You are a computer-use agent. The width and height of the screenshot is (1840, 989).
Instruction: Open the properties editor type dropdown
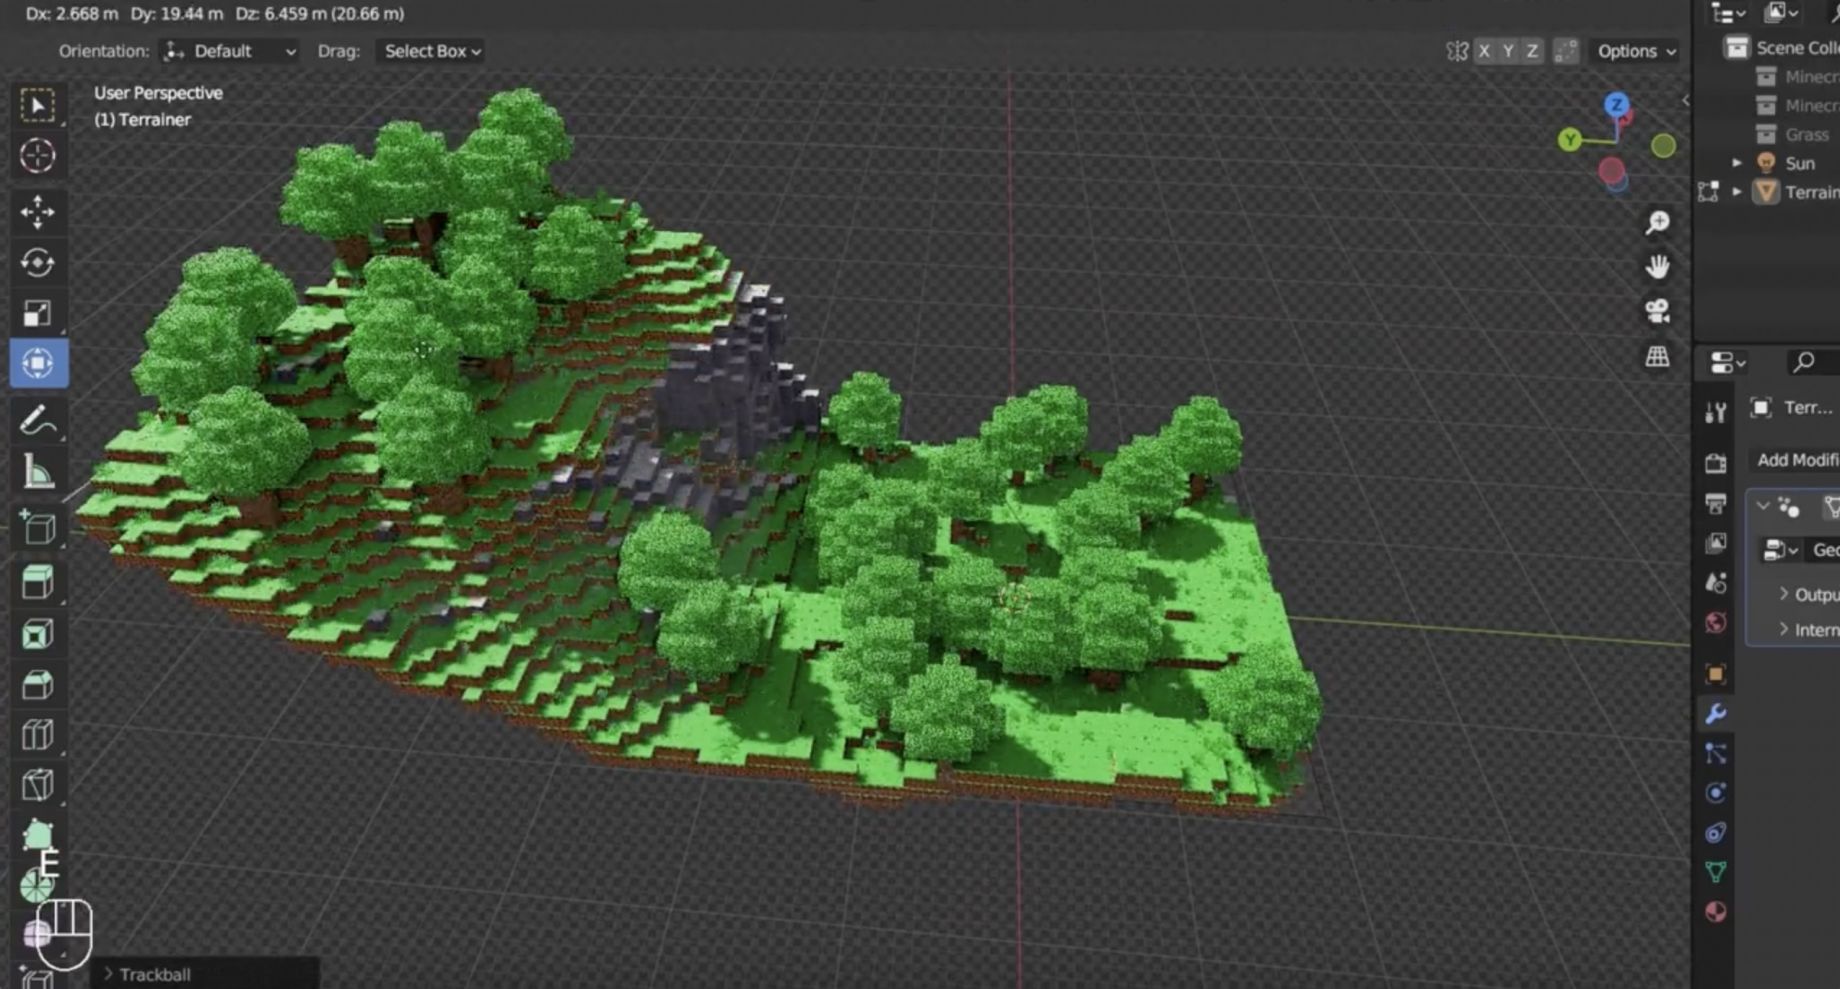point(1727,362)
